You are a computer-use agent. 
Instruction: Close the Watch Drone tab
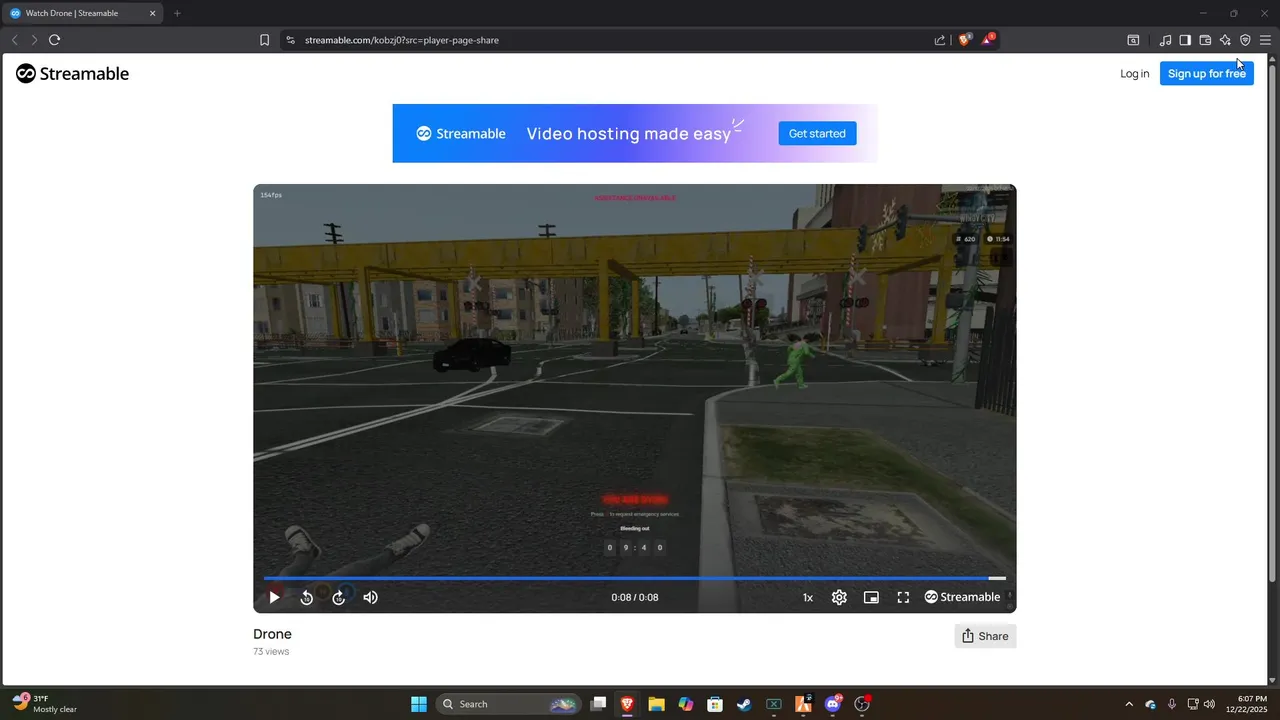153,13
